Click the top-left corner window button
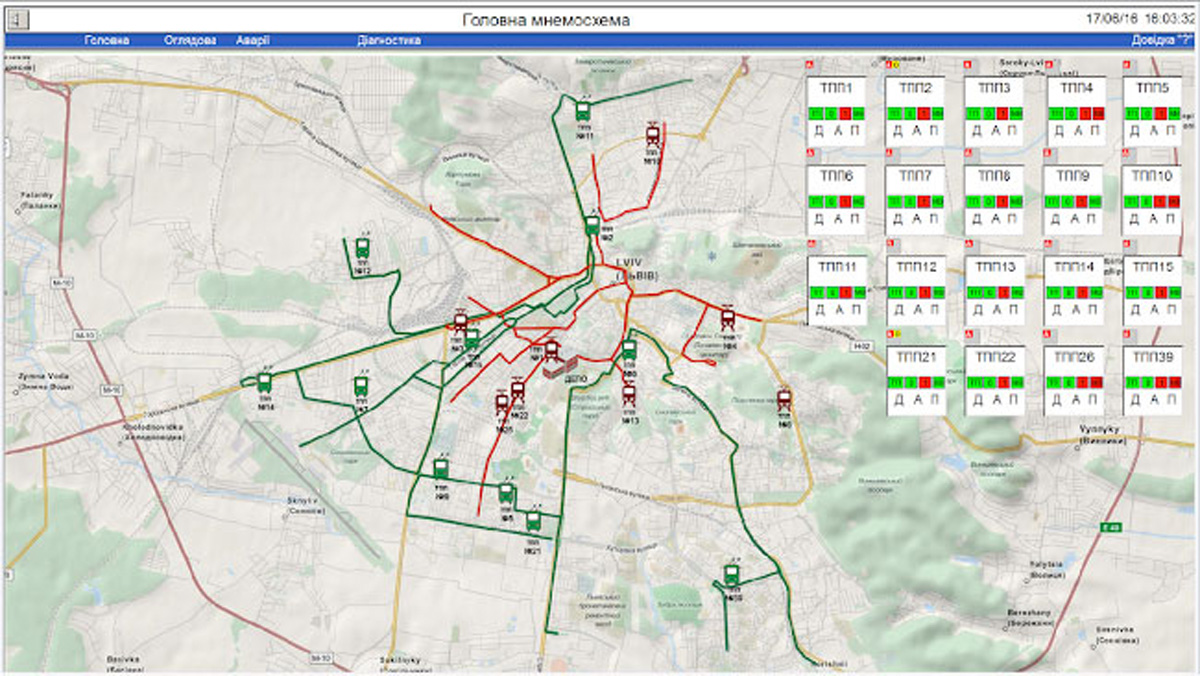 tap(19, 19)
